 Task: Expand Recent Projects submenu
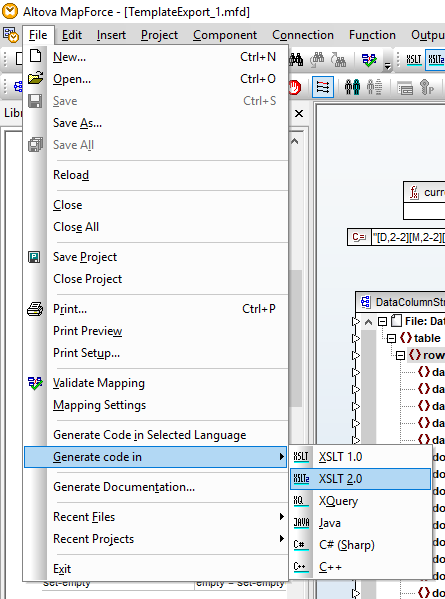[x=155, y=539]
